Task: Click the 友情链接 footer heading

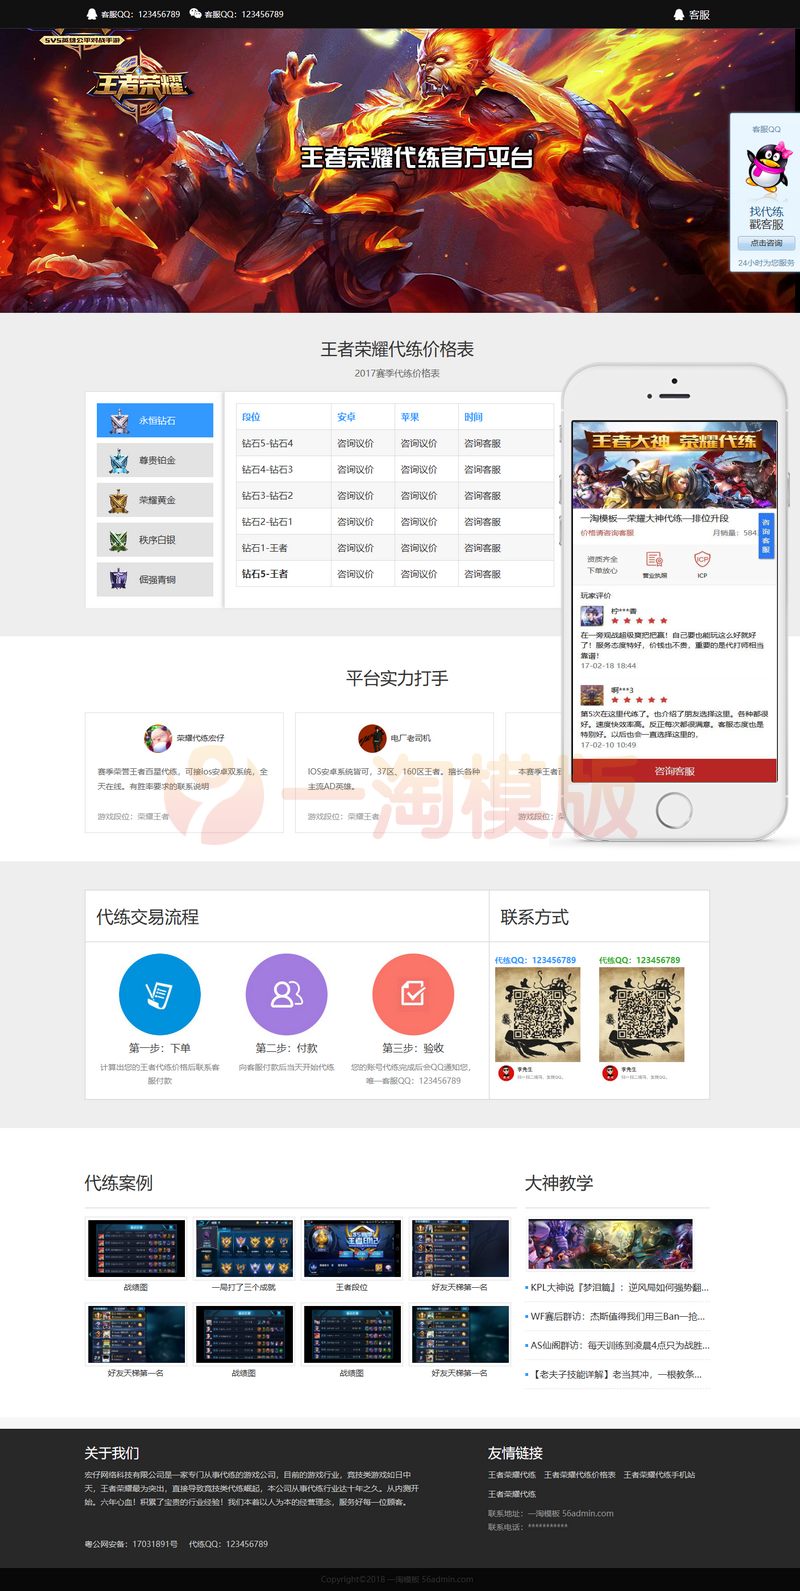Action: (515, 1453)
